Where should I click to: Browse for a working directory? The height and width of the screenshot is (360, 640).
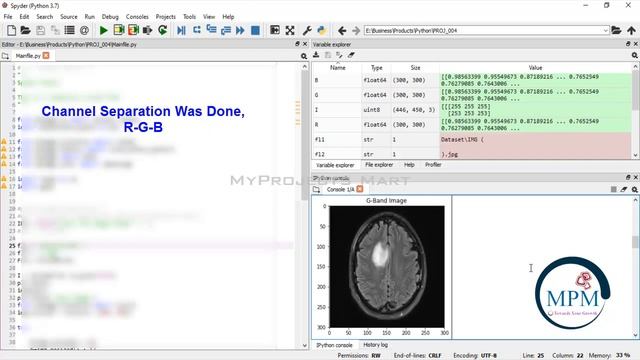tap(616, 30)
